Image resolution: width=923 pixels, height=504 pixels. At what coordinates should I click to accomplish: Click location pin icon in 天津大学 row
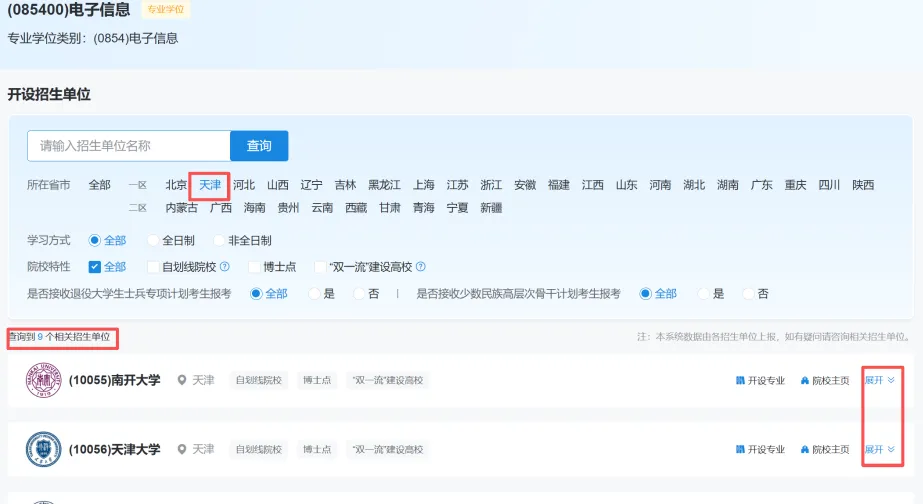[182, 449]
